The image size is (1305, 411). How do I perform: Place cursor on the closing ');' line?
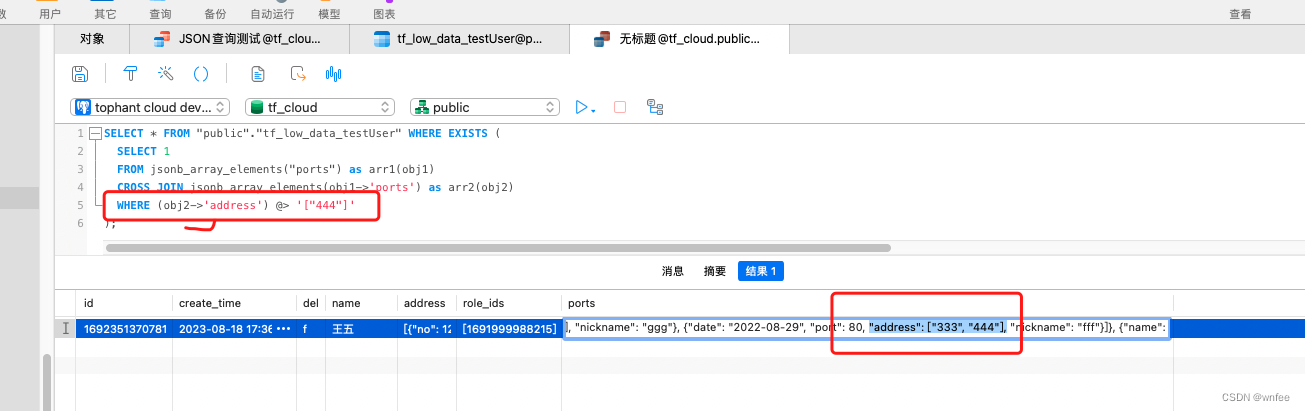(110, 223)
